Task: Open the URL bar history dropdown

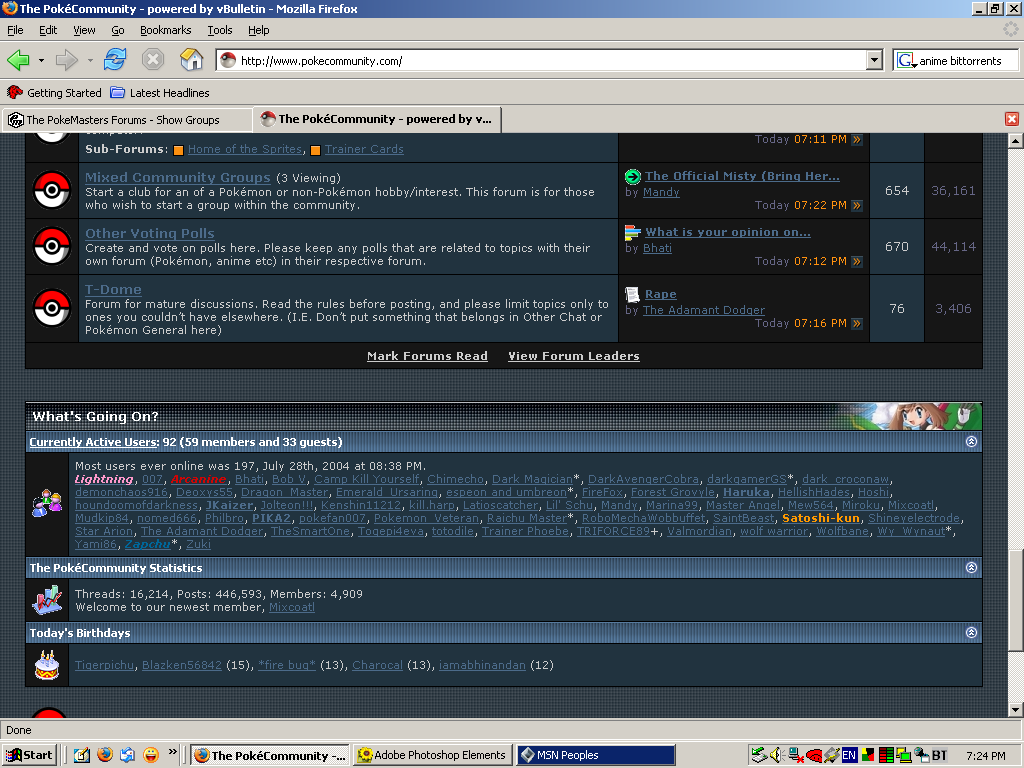Action: coord(874,61)
